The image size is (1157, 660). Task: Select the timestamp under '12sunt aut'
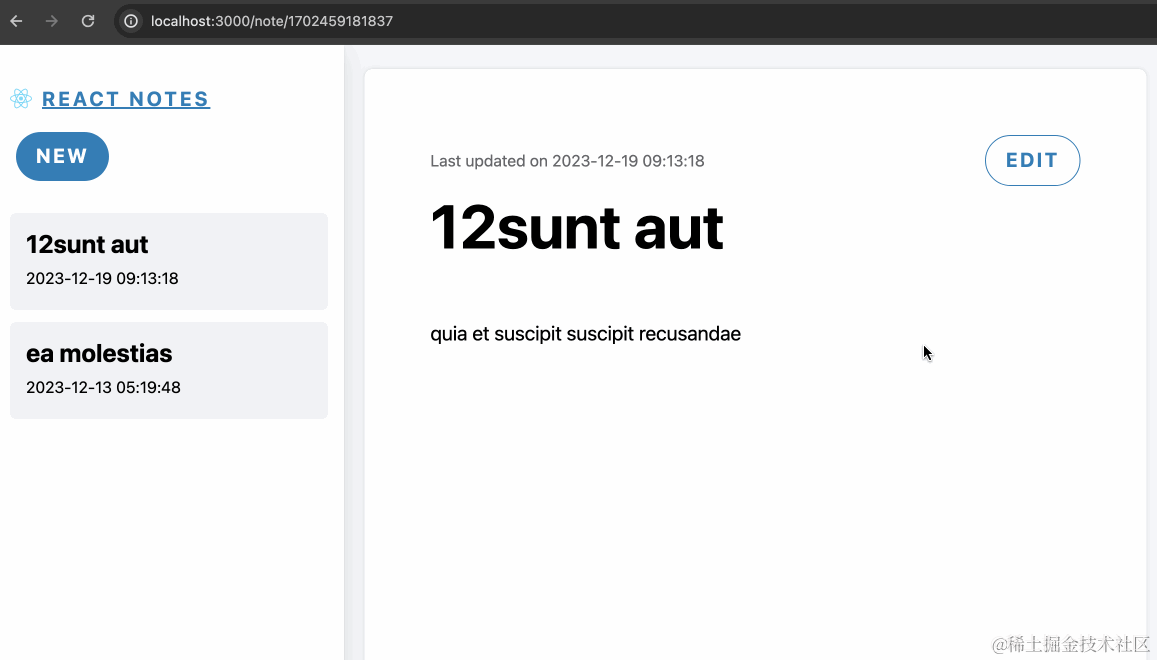(x=101, y=278)
